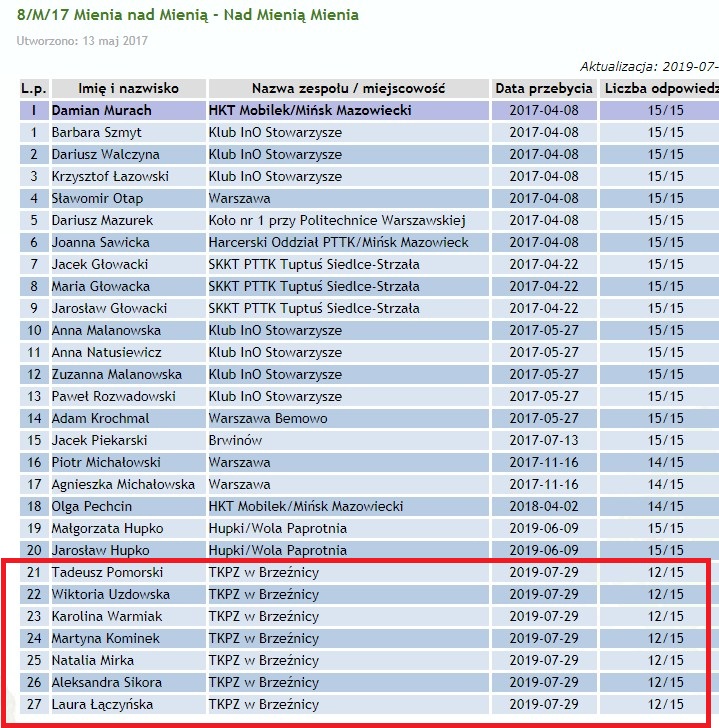The image size is (719, 728).
Task: Select Klub InO Stowarzysze in Barbara Szmyt row
Action: pos(275,132)
